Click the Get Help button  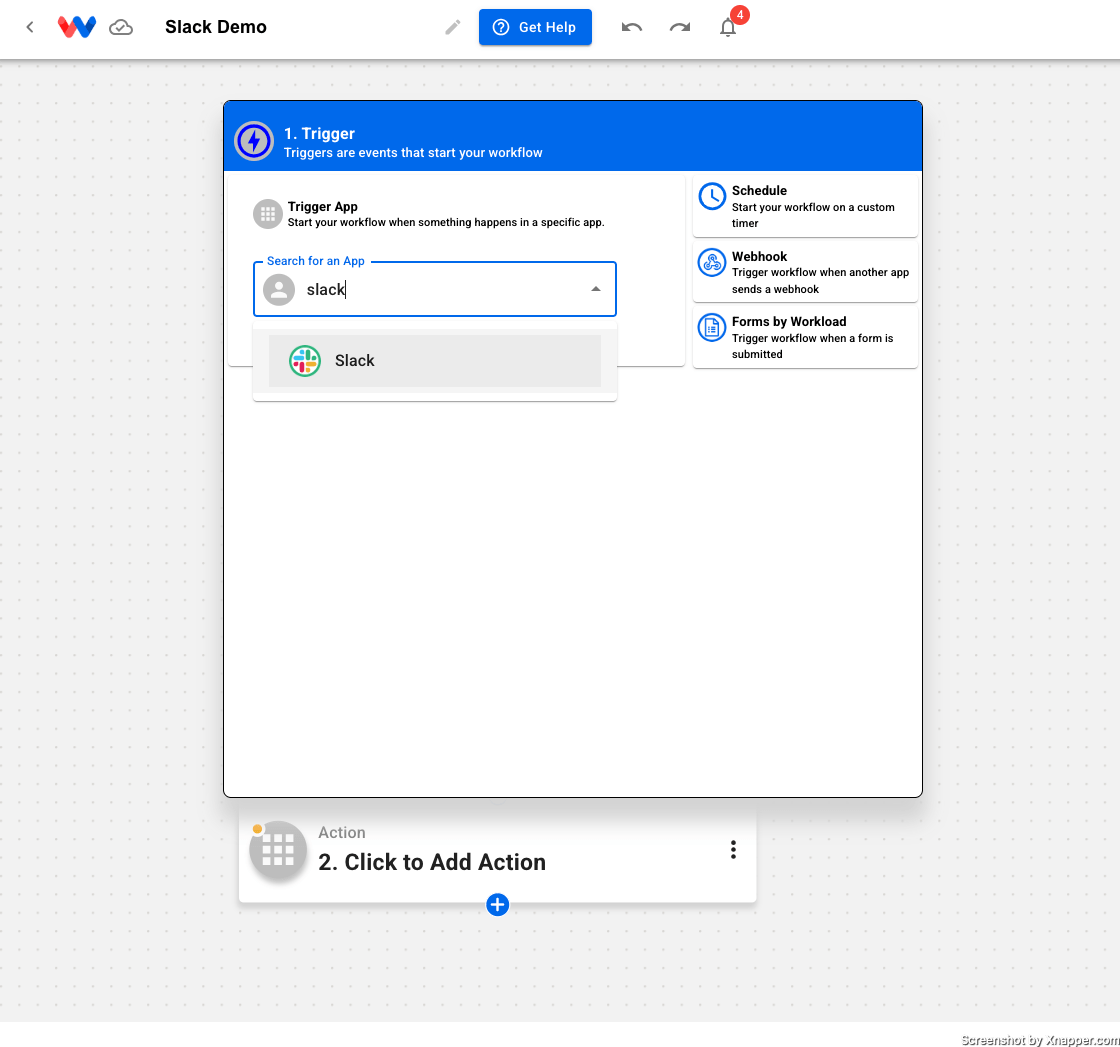(535, 27)
